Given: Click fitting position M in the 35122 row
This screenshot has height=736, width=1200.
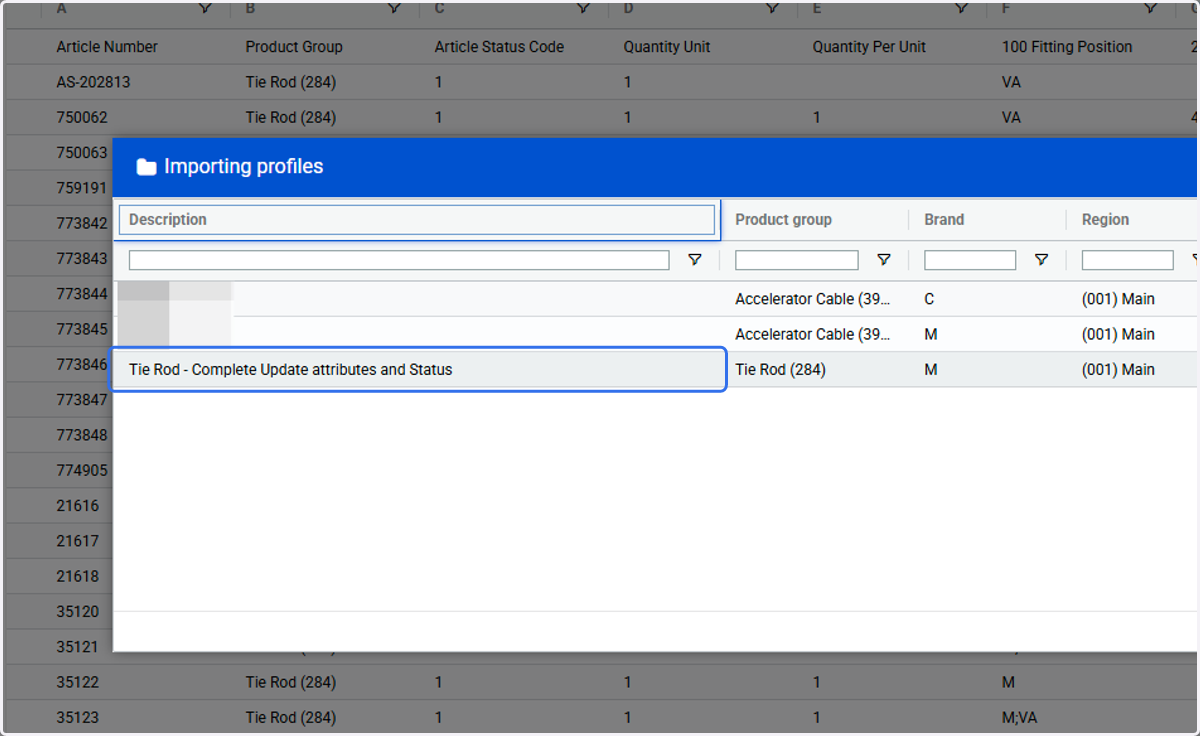Looking at the screenshot, I should [x=1008, y=682].
